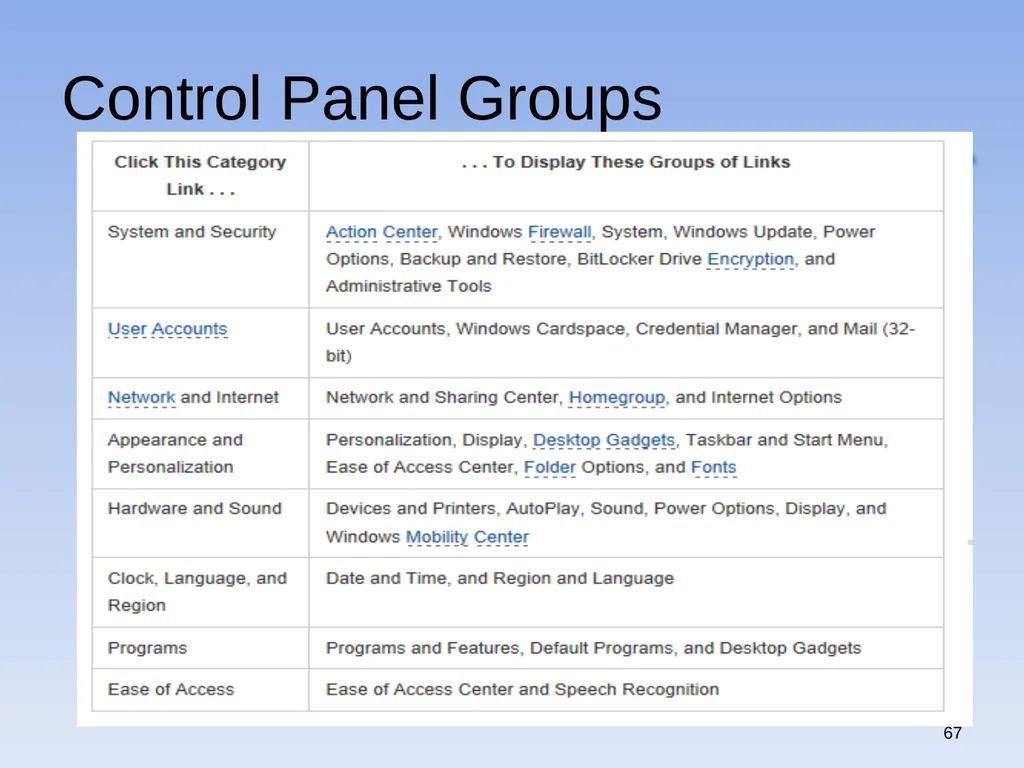1024x768 pixels.
Task: Click the Ease of Access category cell
Action: [200, 690]
